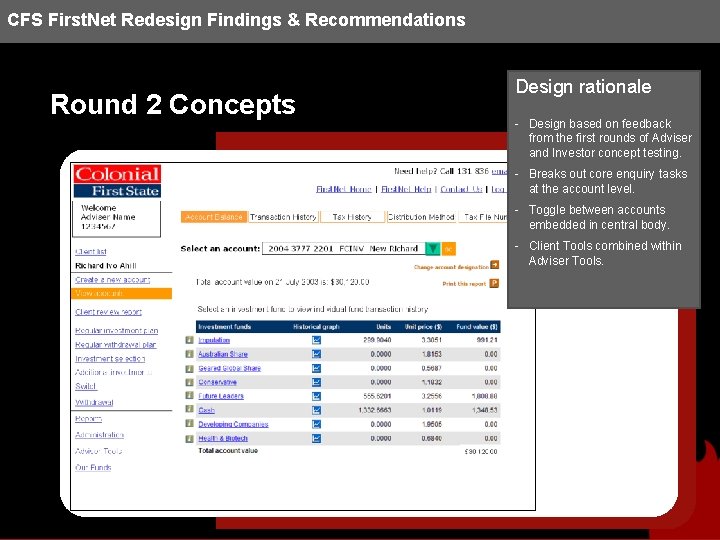Open the Imputation fund link
720x540 pixels.
coord(214,340)
